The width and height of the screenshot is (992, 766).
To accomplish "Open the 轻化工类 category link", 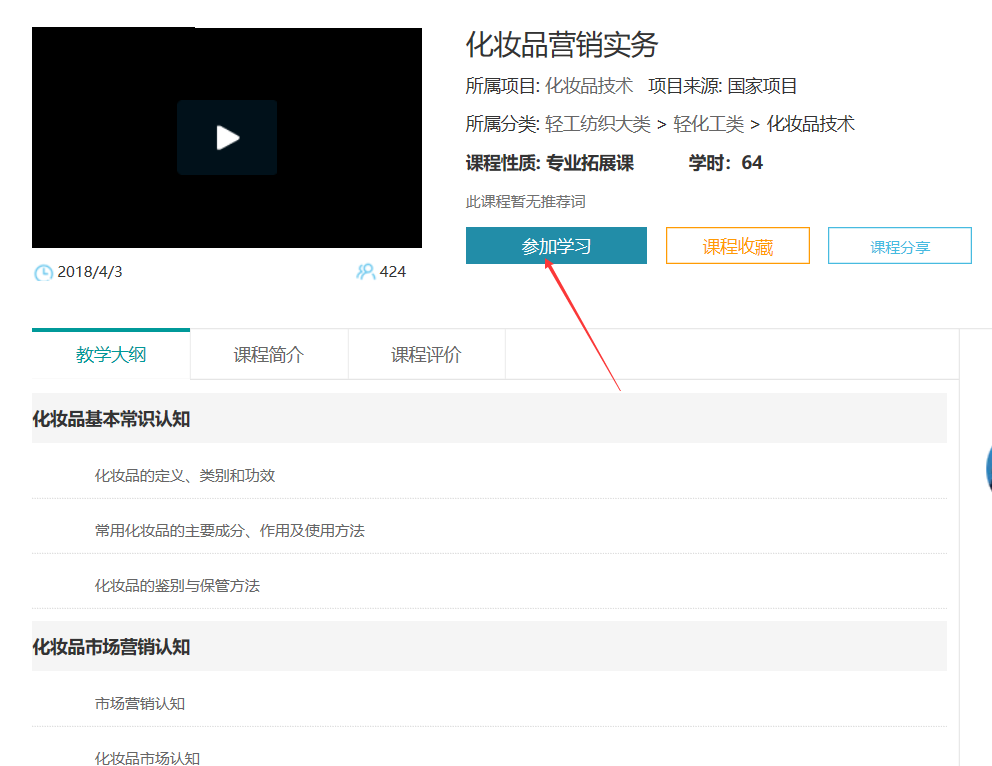I will [708, 124].
